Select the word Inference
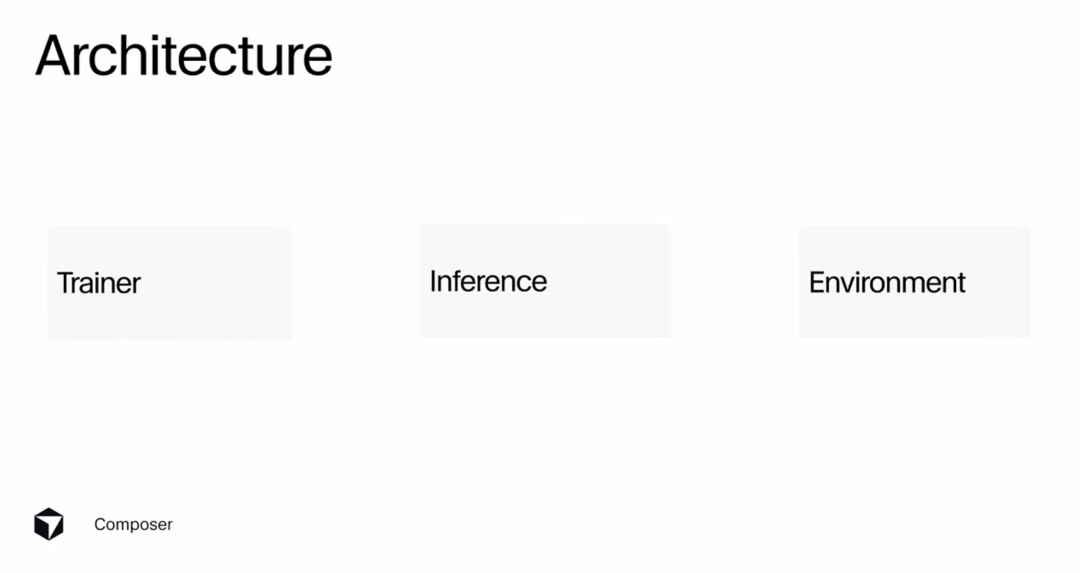Viewport: 1080px width, 573px height. 488,281
